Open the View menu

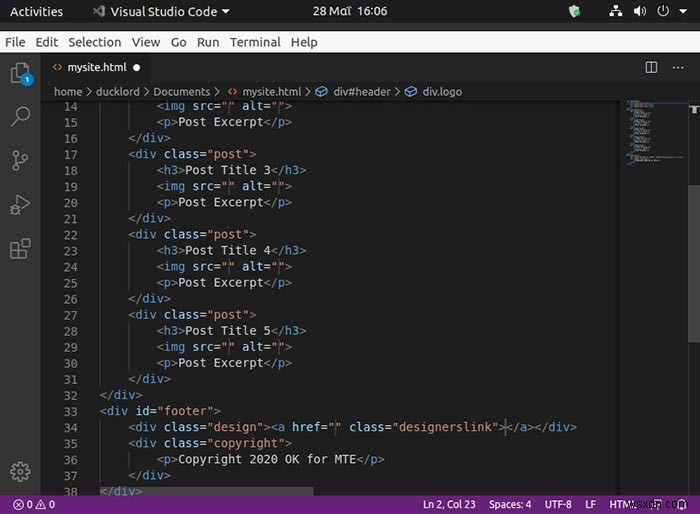point(146,42)
